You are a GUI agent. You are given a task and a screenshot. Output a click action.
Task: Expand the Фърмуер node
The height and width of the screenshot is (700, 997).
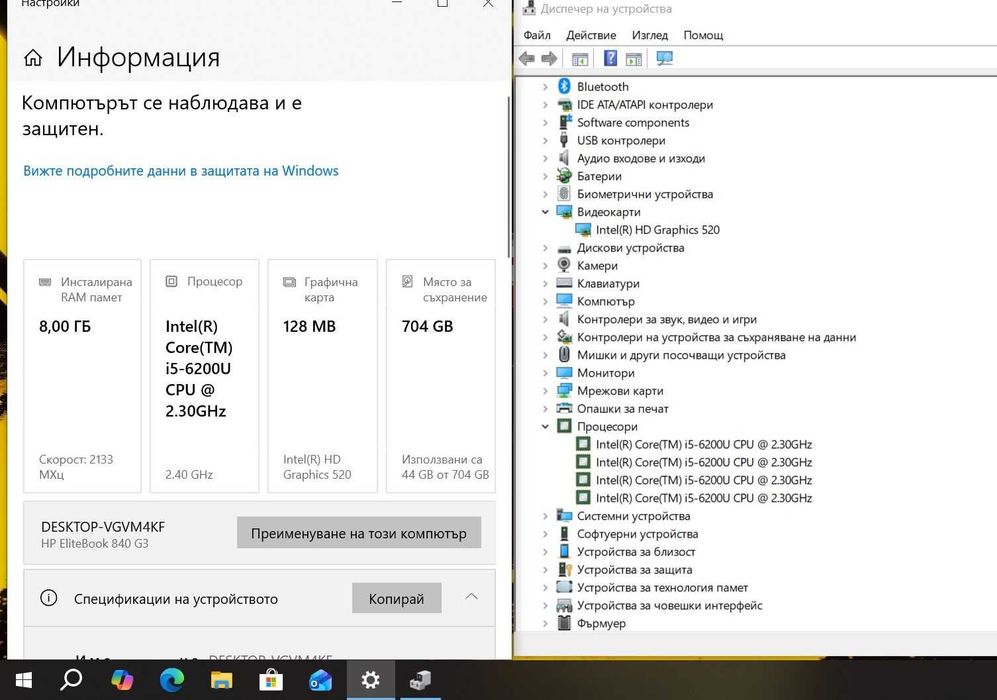545,623
